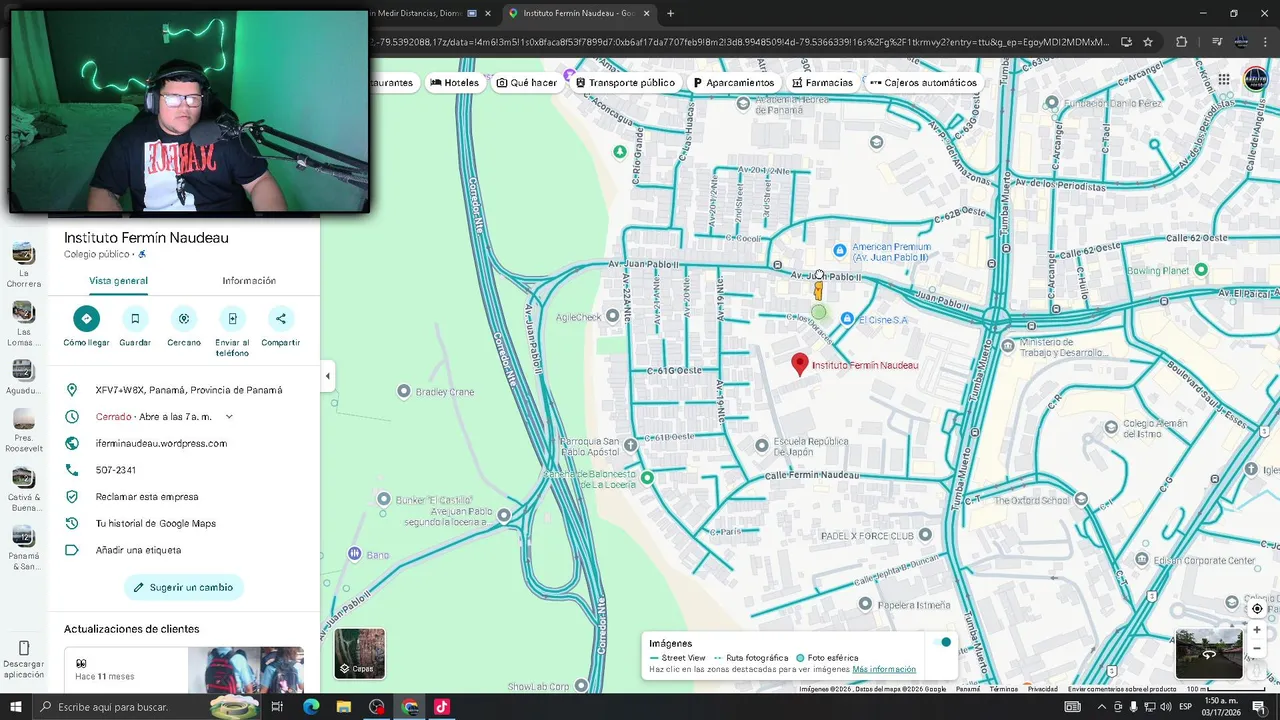Send place with Enviar al teléfono icon
1280x720 pixels.
pos(232,319)
